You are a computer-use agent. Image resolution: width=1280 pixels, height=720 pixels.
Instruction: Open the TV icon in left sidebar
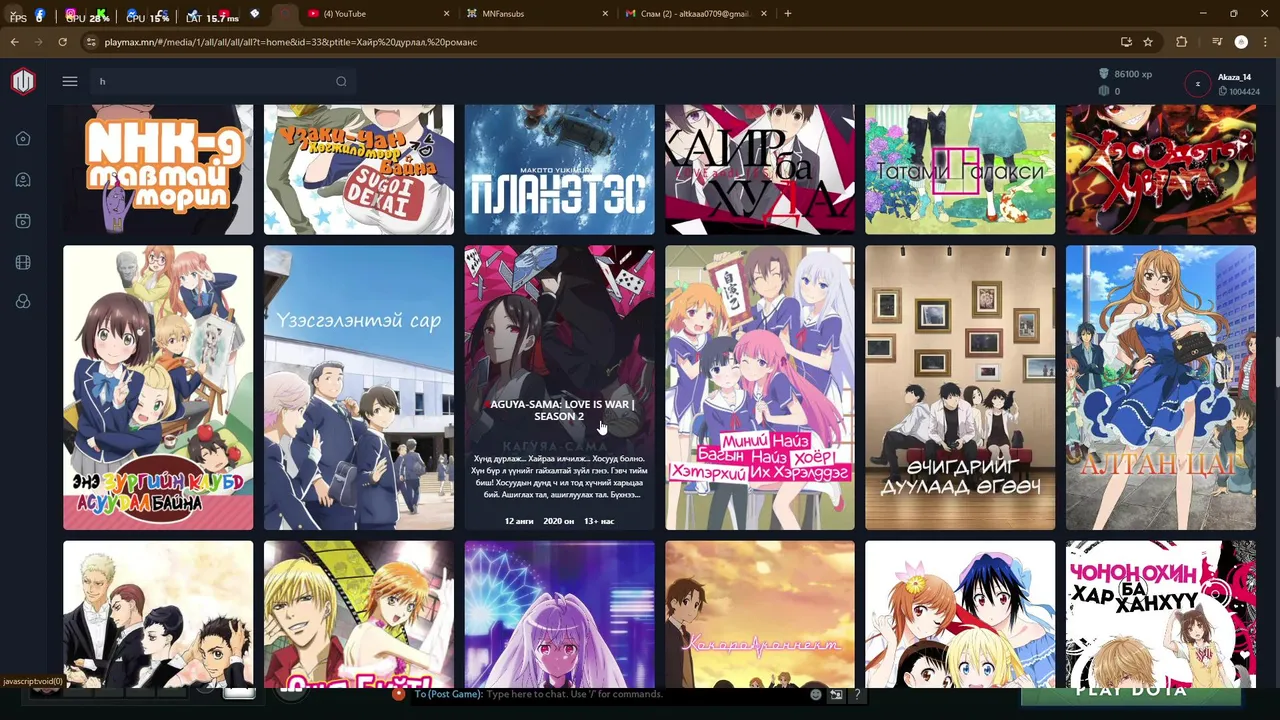[23, 221]
